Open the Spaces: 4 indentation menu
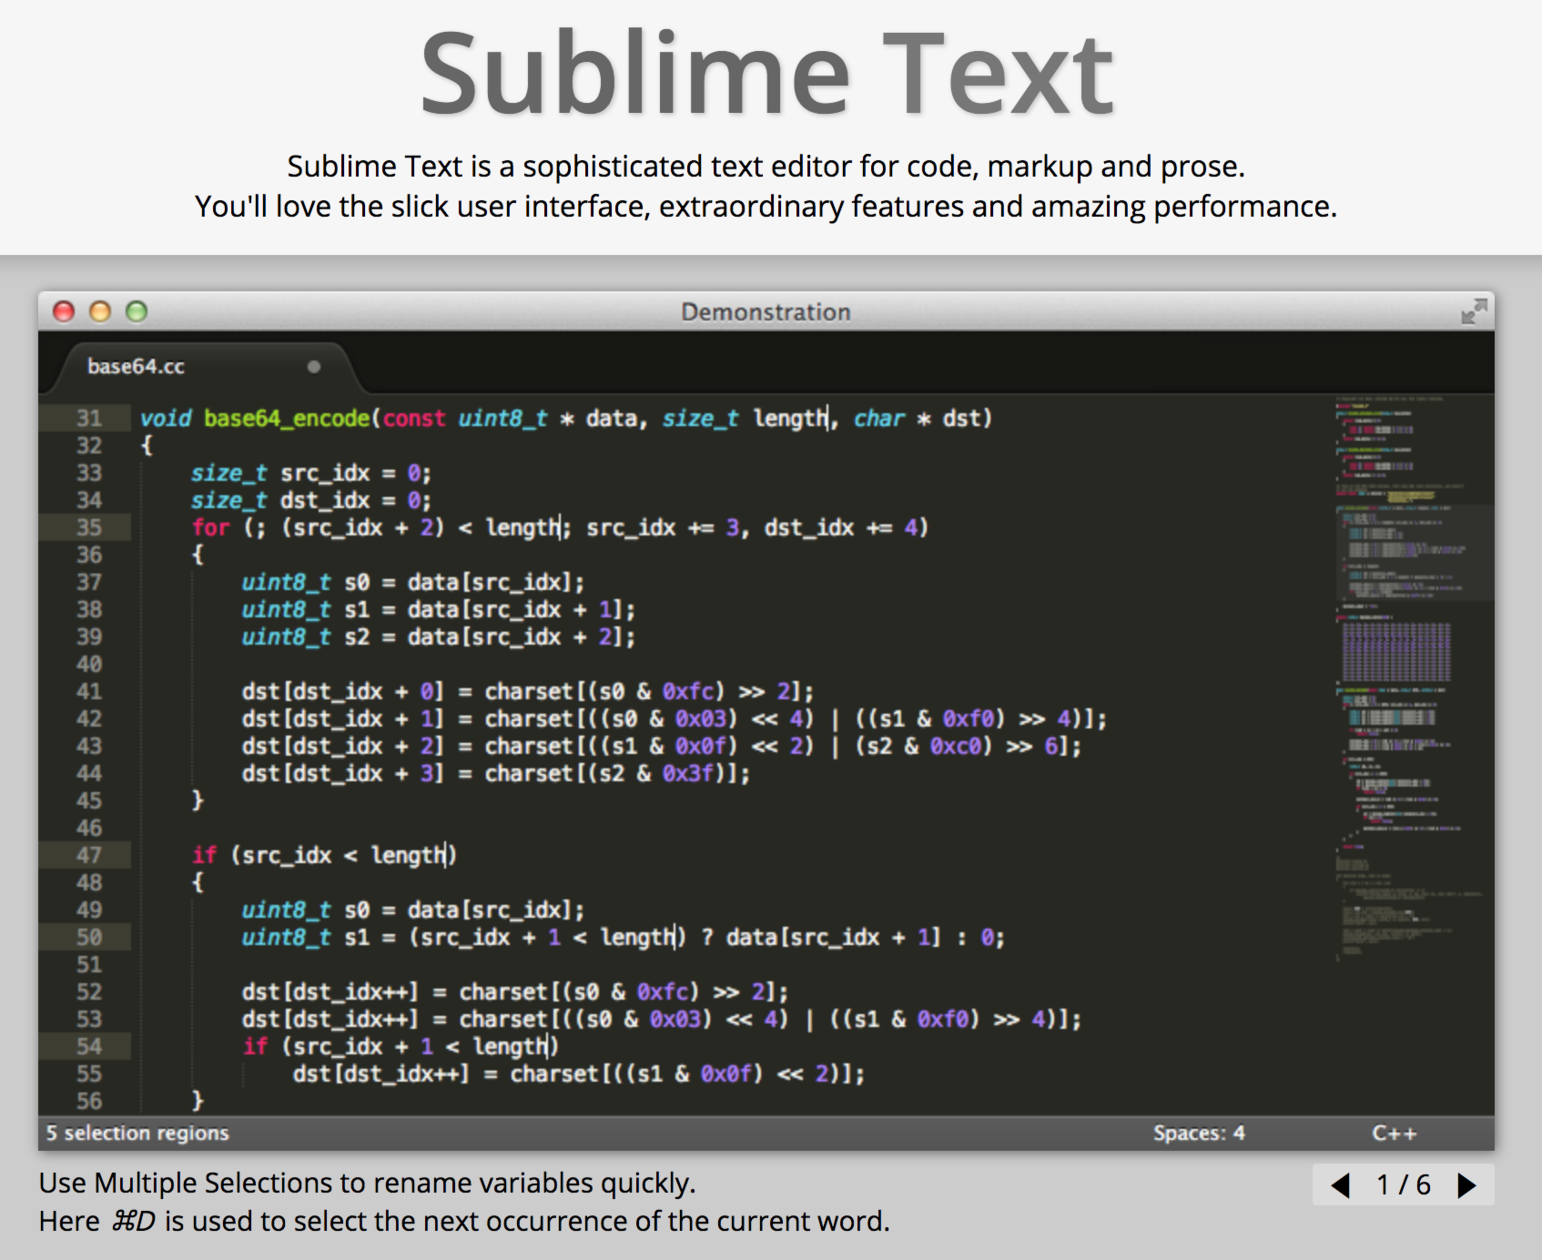Image resolution: width=1542 pixels, height=1260 pixels. coord(1199,1133)
